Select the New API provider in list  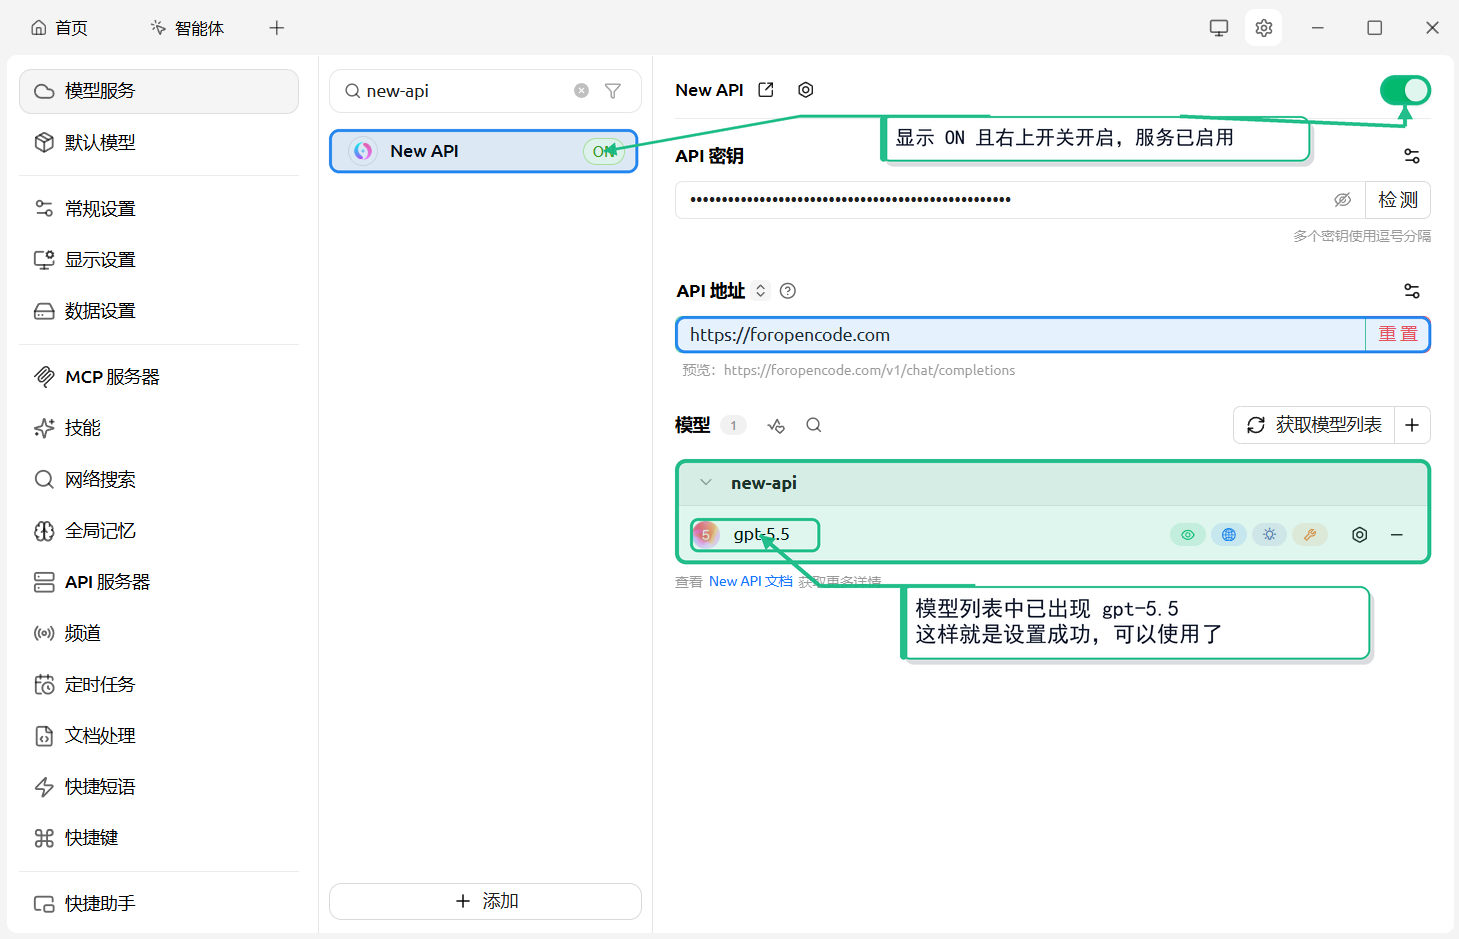[x=484, y=151]
